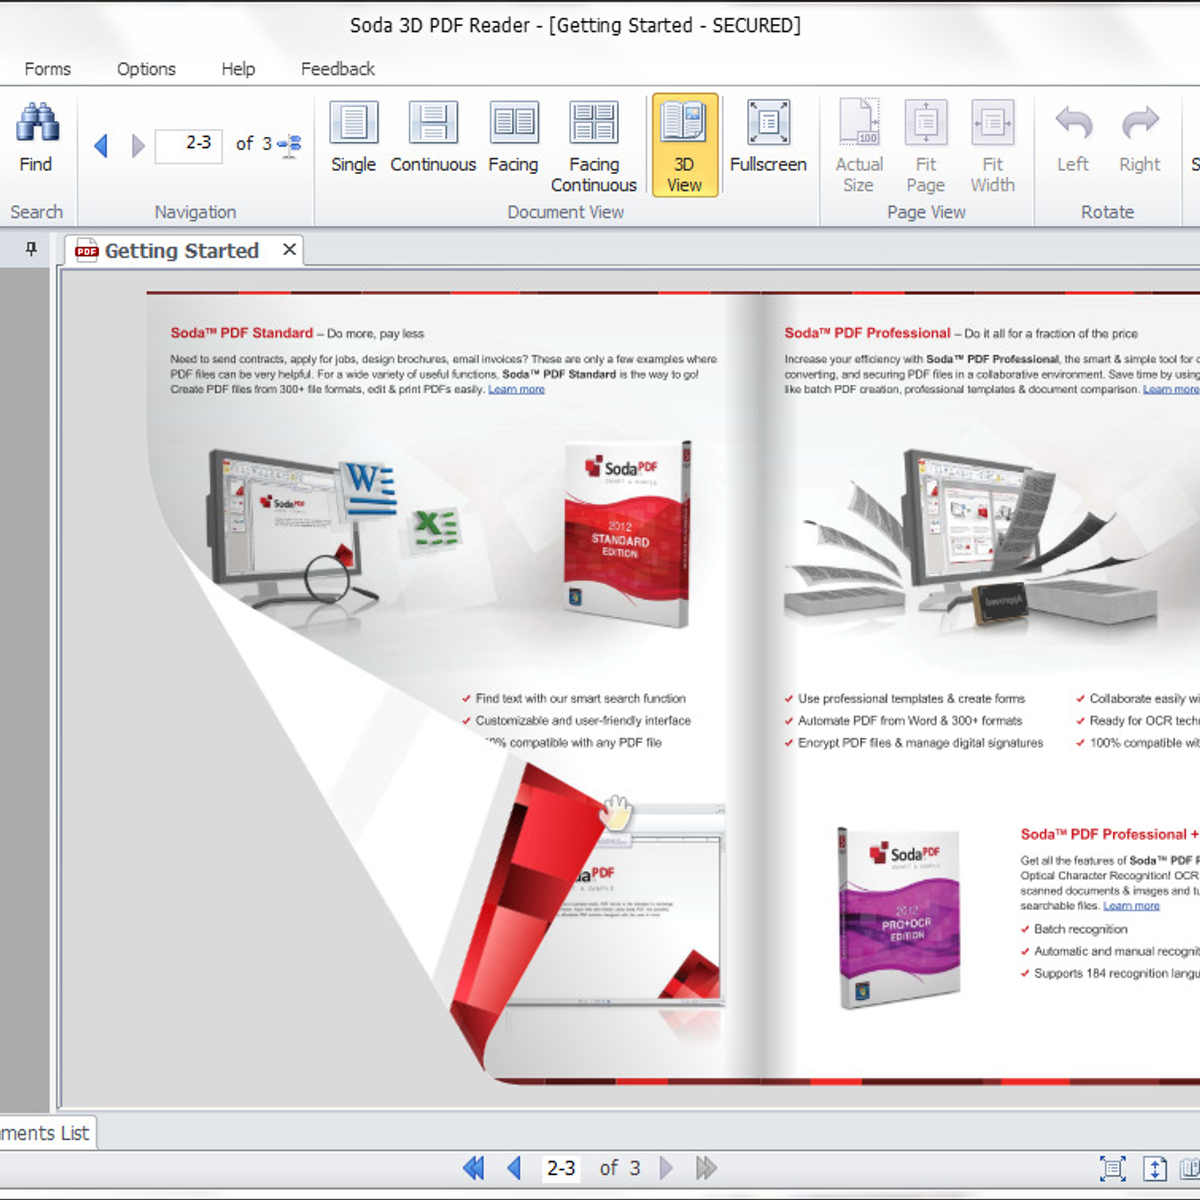The width and height of the screenshot is (1200, 1200).
Task: Open the Help menu
Action: tap(238, 69)
